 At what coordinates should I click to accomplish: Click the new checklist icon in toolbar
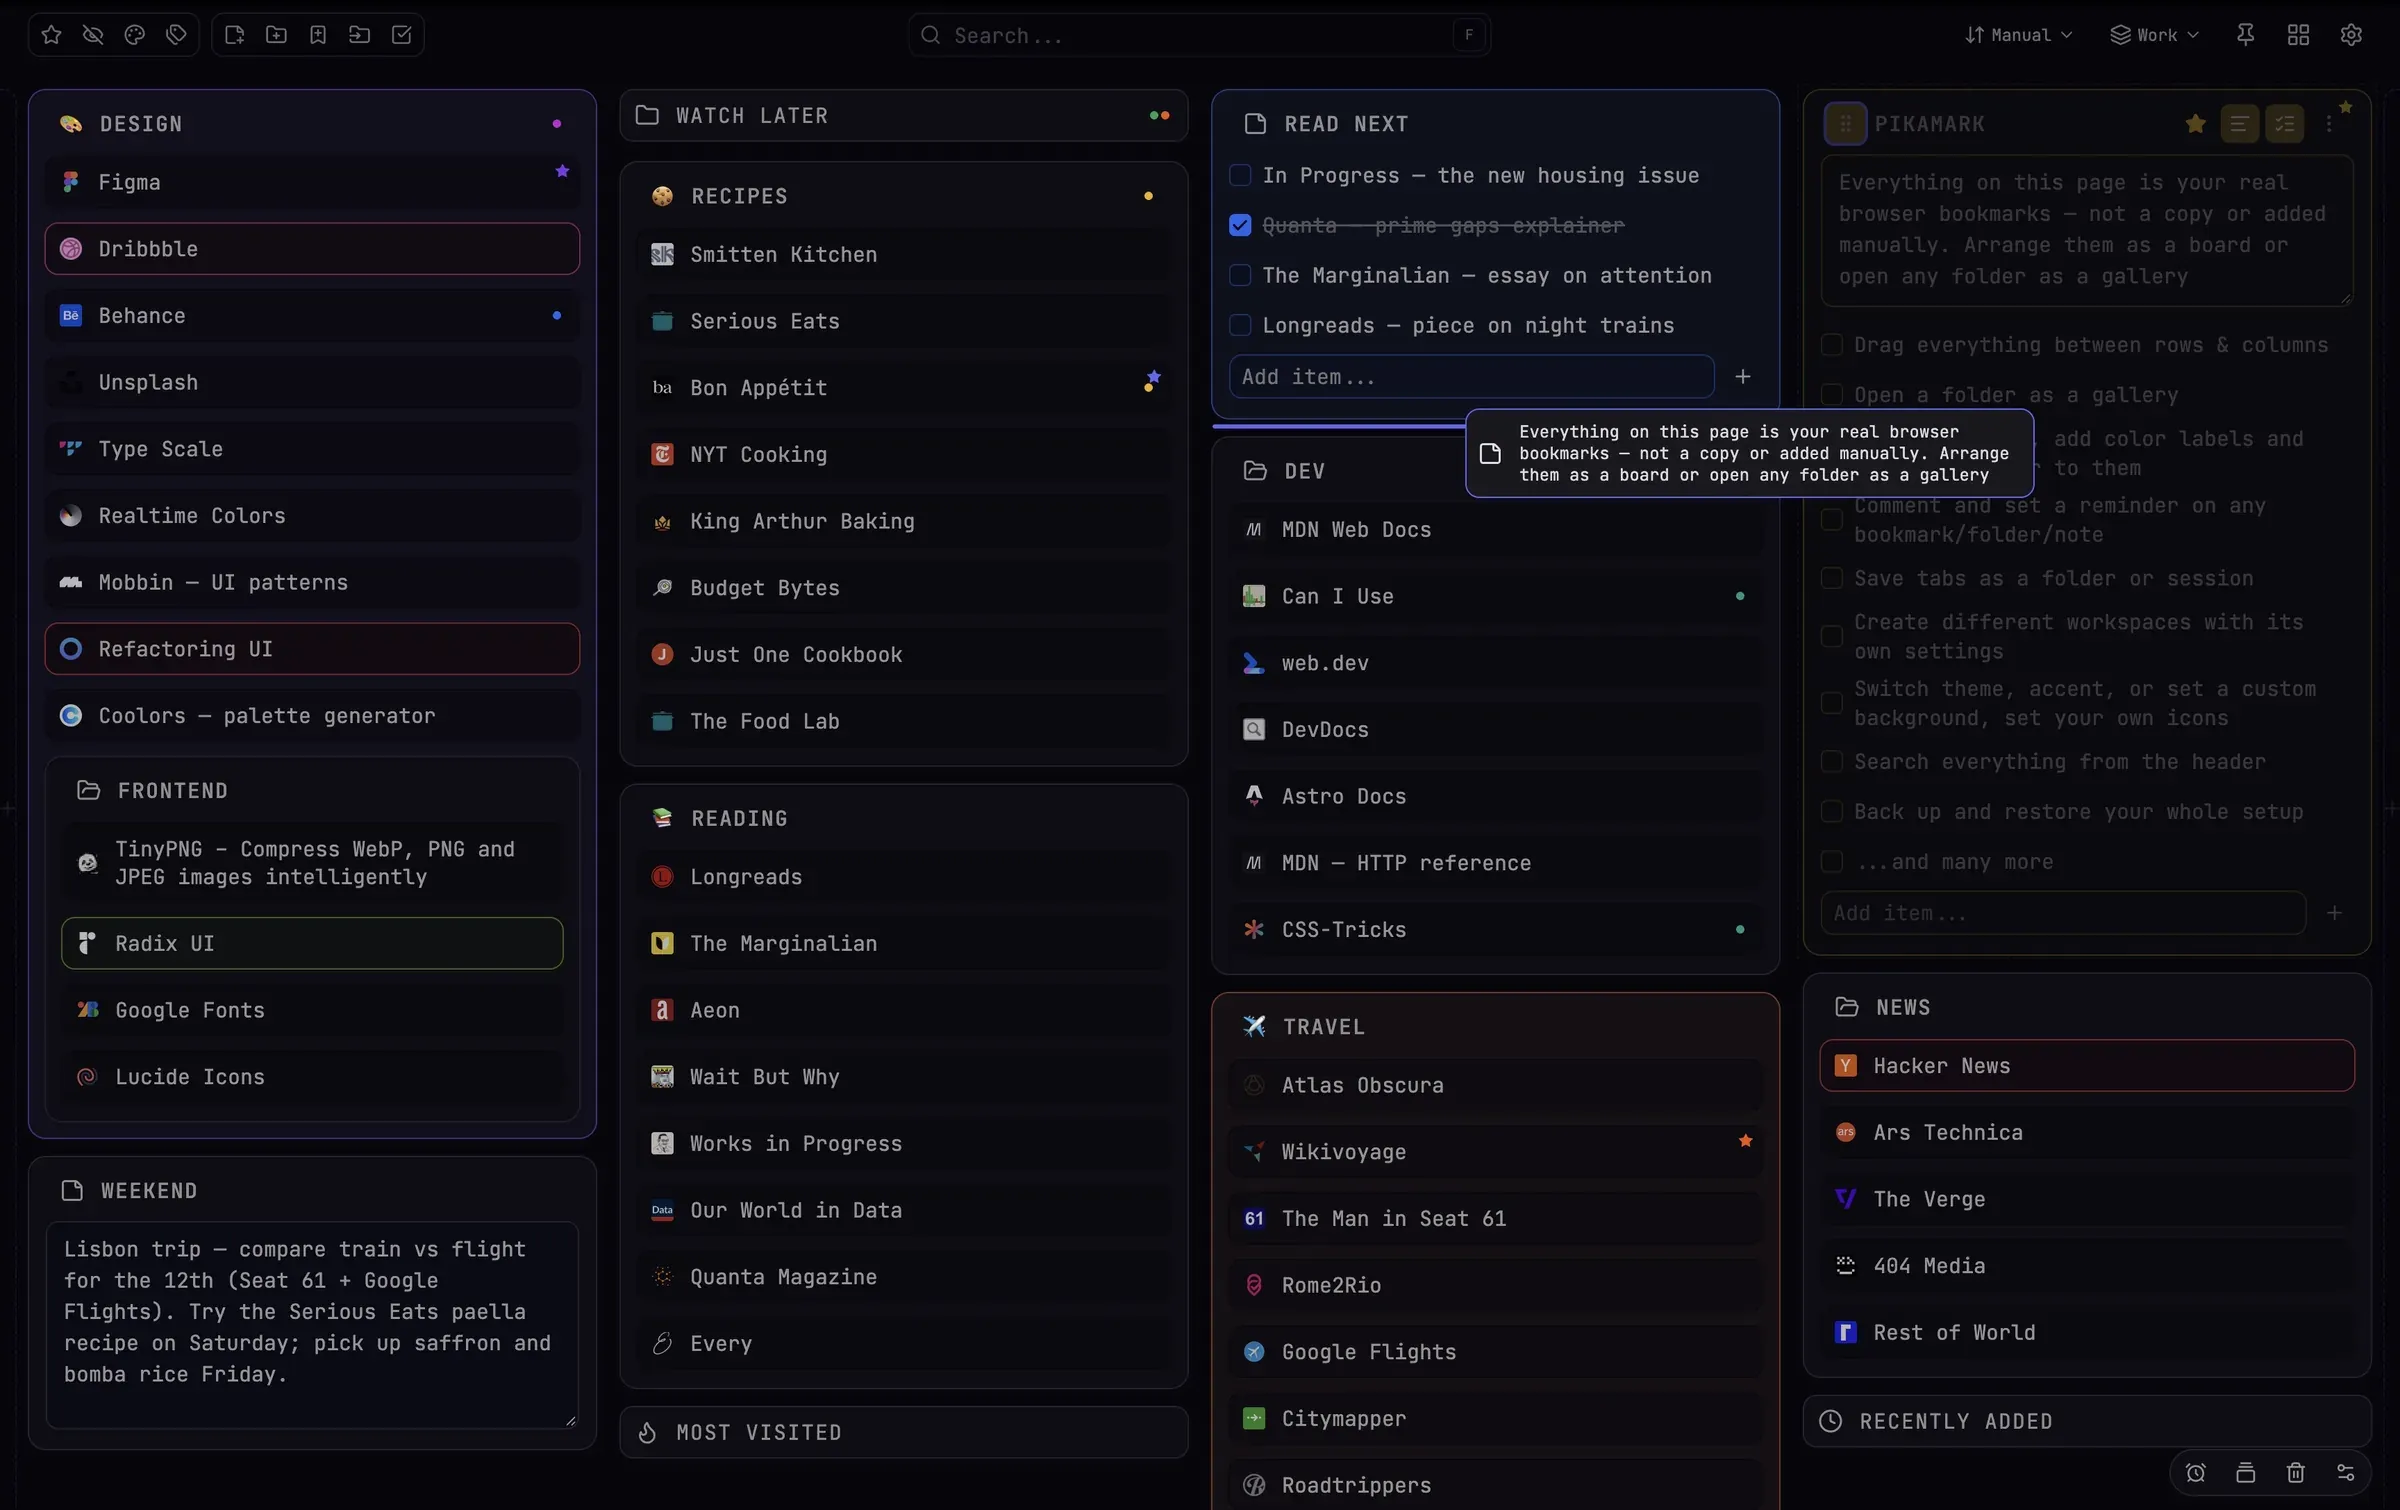(402, 35)
